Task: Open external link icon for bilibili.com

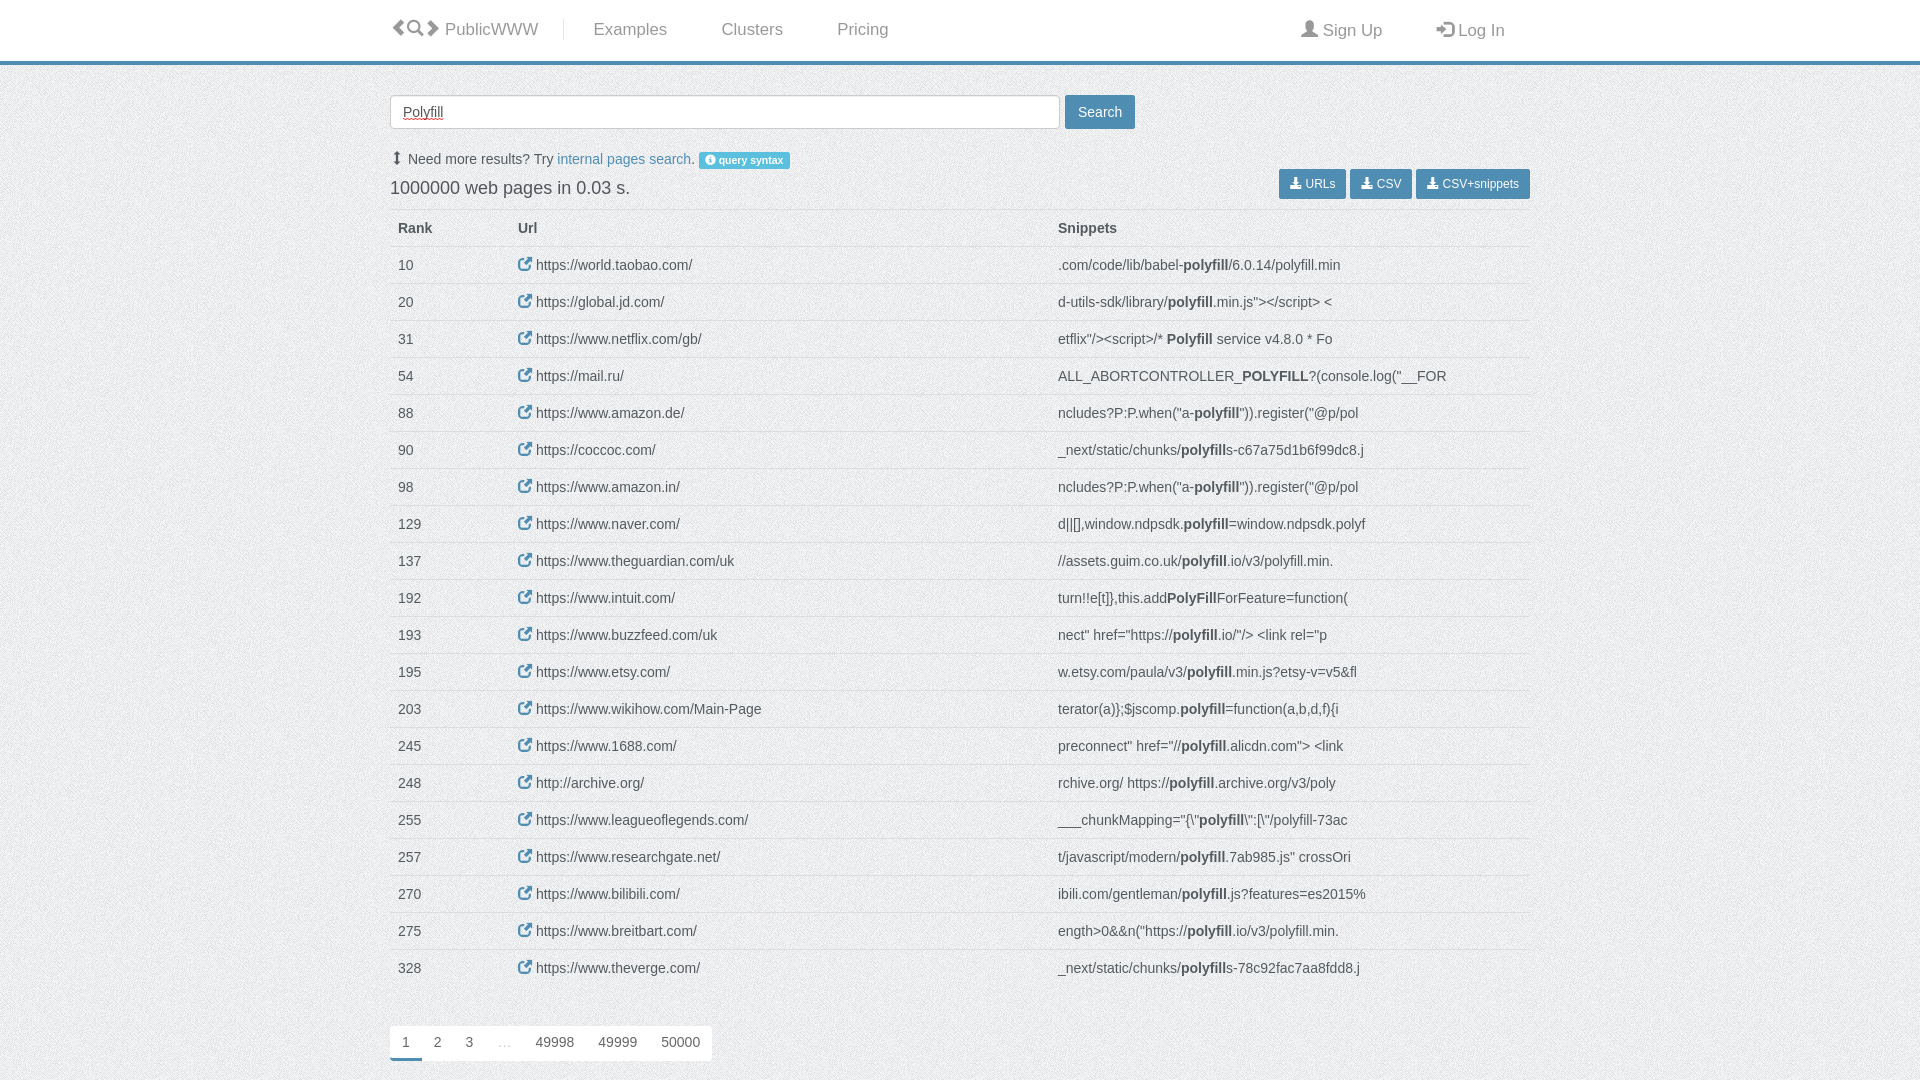Action: [x=525, y=894]
